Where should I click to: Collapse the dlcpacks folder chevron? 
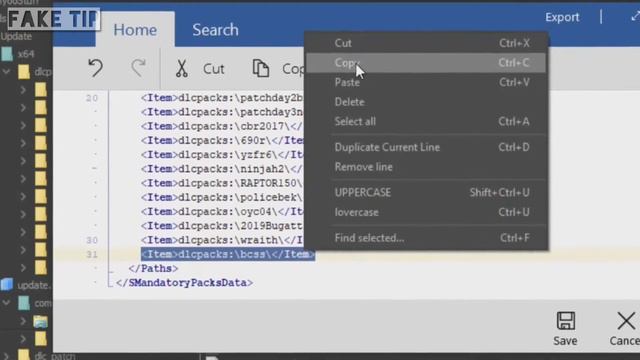6,72
